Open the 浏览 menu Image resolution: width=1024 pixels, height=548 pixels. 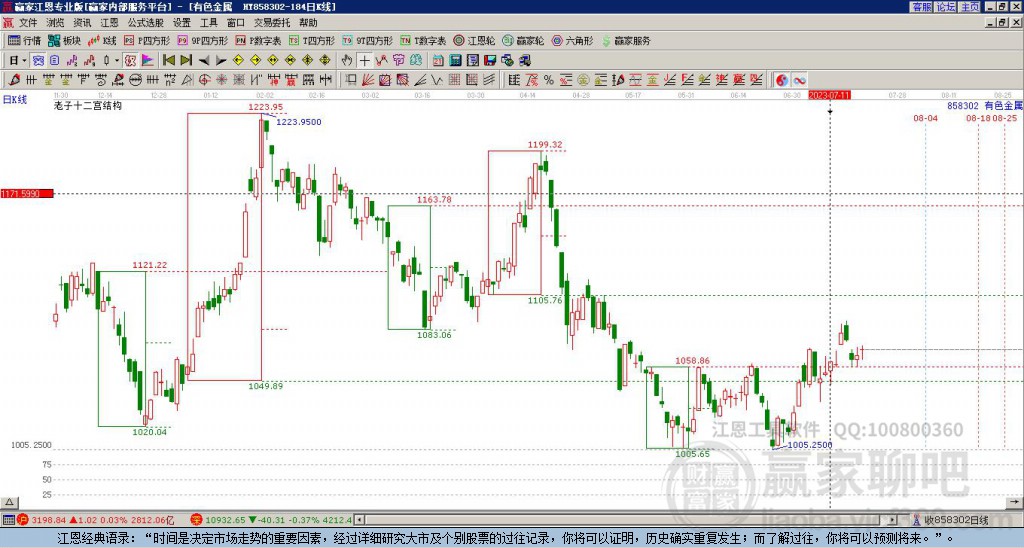point(55,23)
